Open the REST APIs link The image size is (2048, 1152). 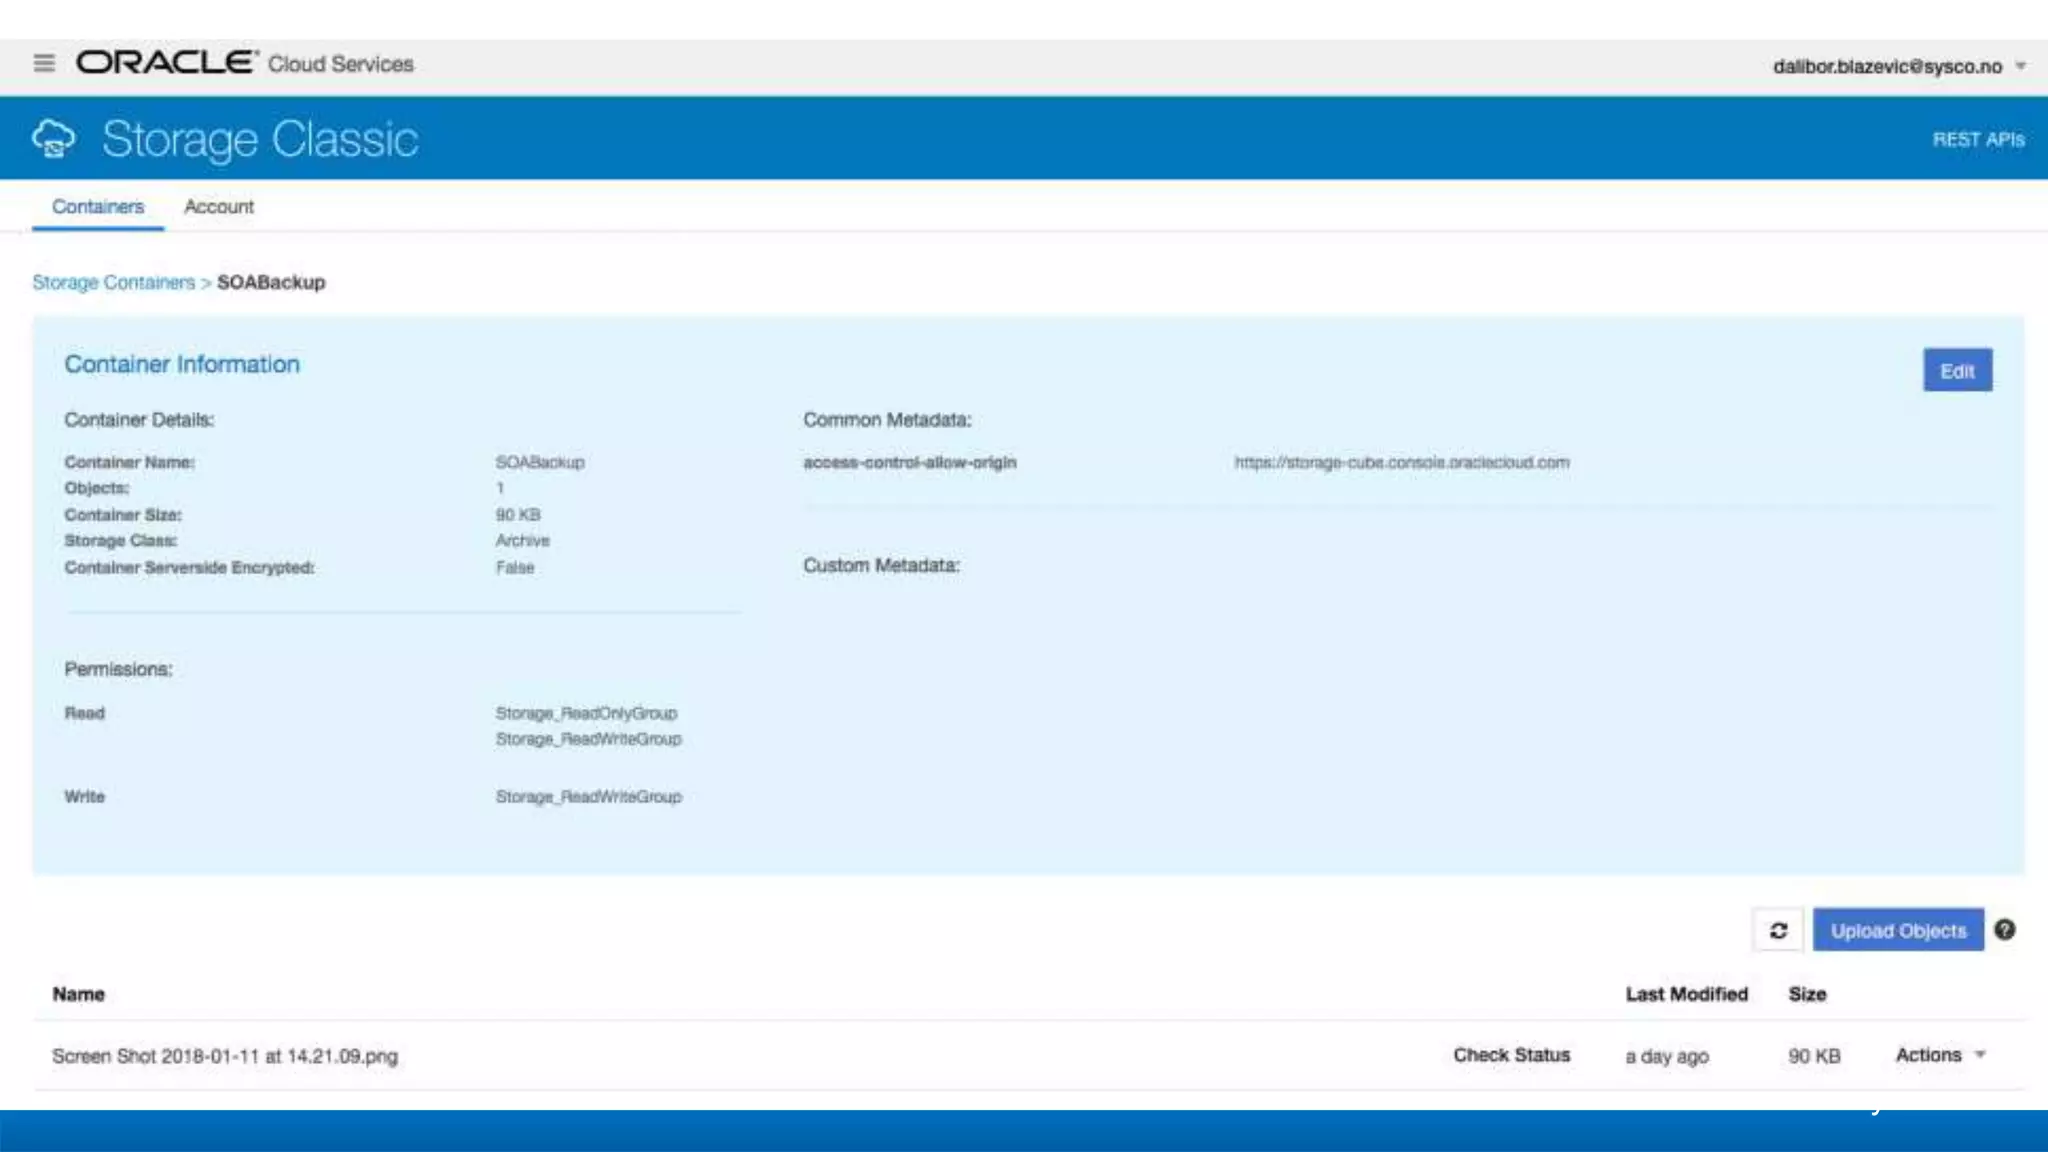tap(1978, 139)
